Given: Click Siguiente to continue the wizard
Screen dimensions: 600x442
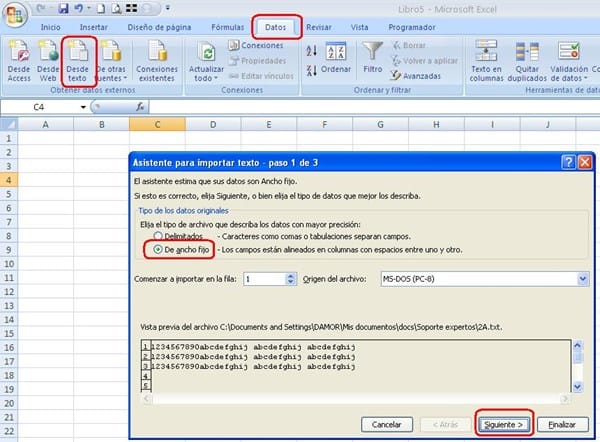Looking at the screenshot, I should pos(504,424).
